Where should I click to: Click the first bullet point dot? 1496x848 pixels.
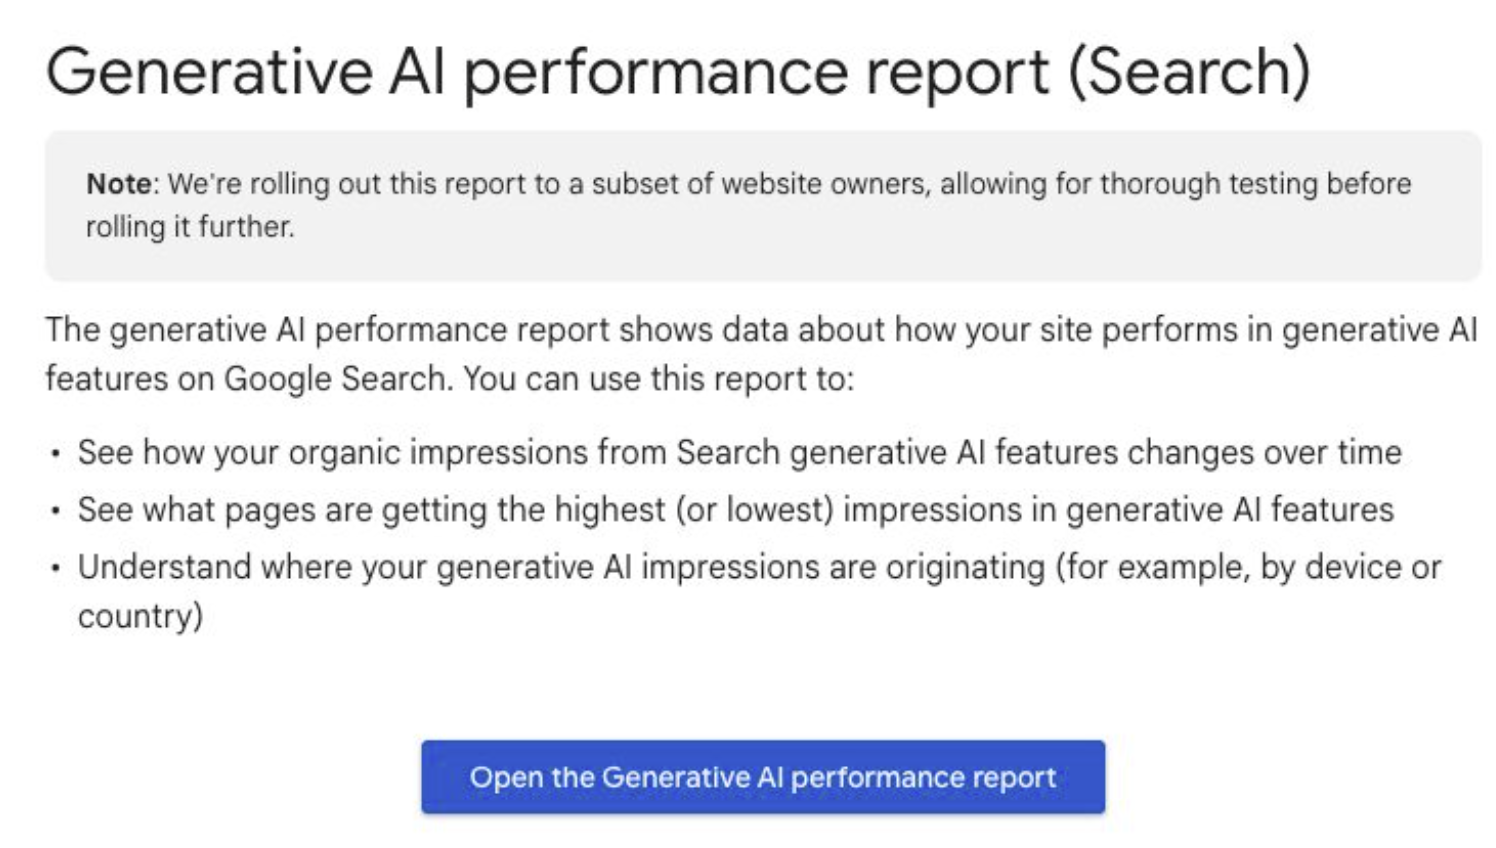tap(55, 454)
